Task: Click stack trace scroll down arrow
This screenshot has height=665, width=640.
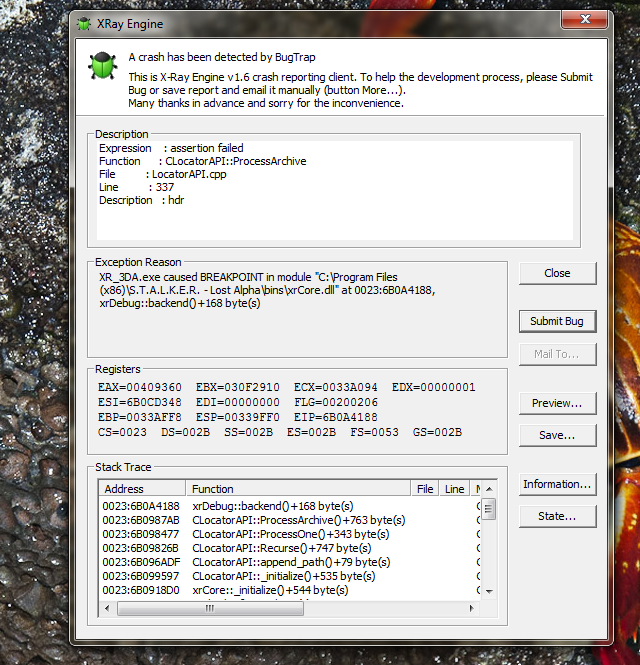Action: [x=489, y=591]
